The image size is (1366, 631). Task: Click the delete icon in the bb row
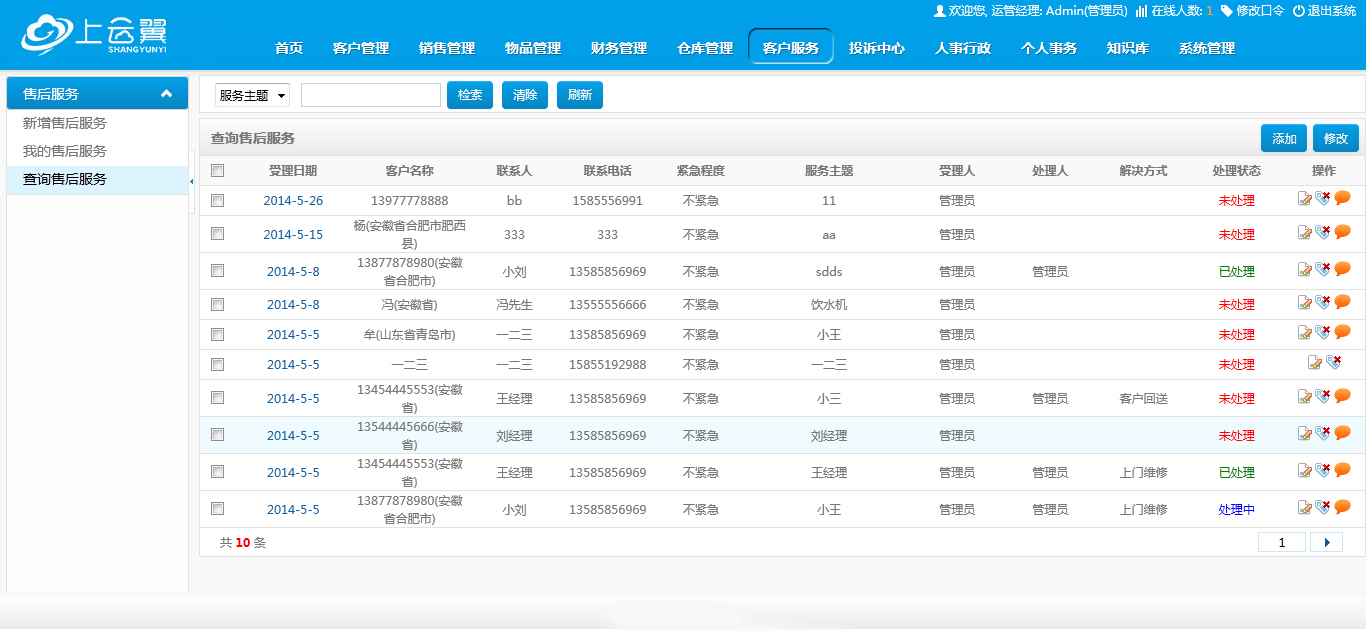coord(1322,199)
